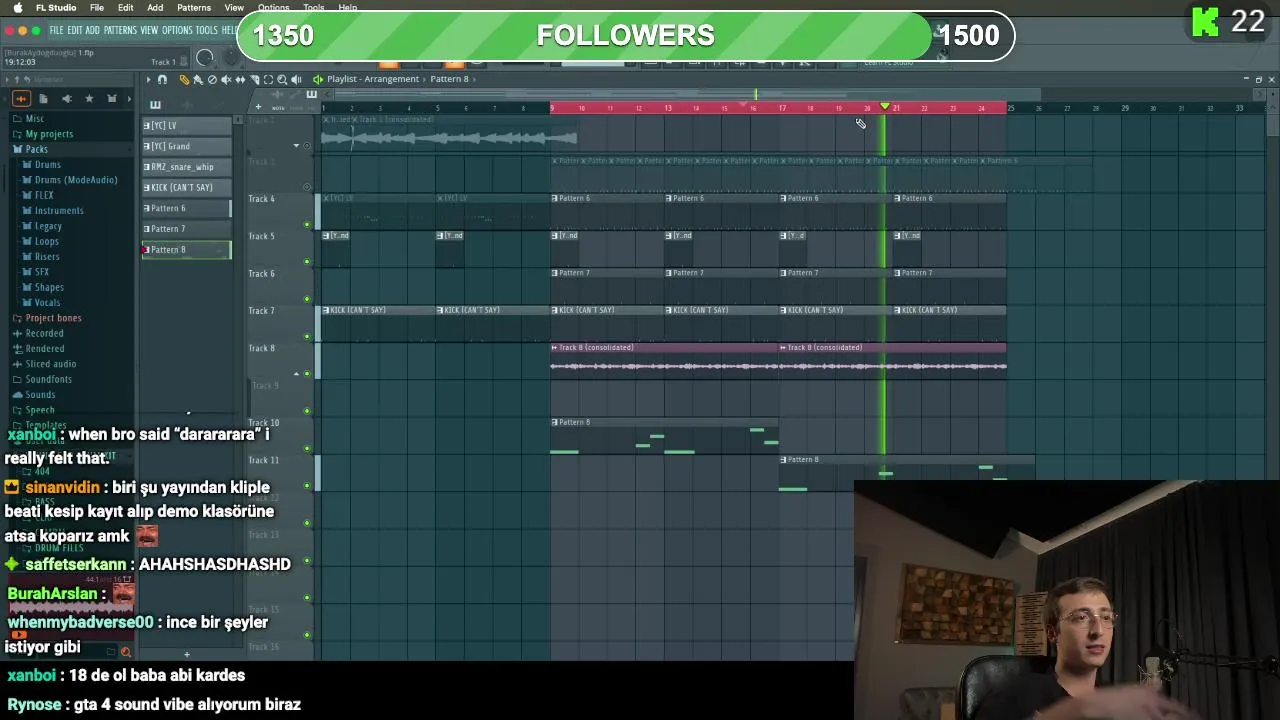
Task: Unmute Track 1 with its grey dot
Action: pyautogui.click(x=307, y=146)
